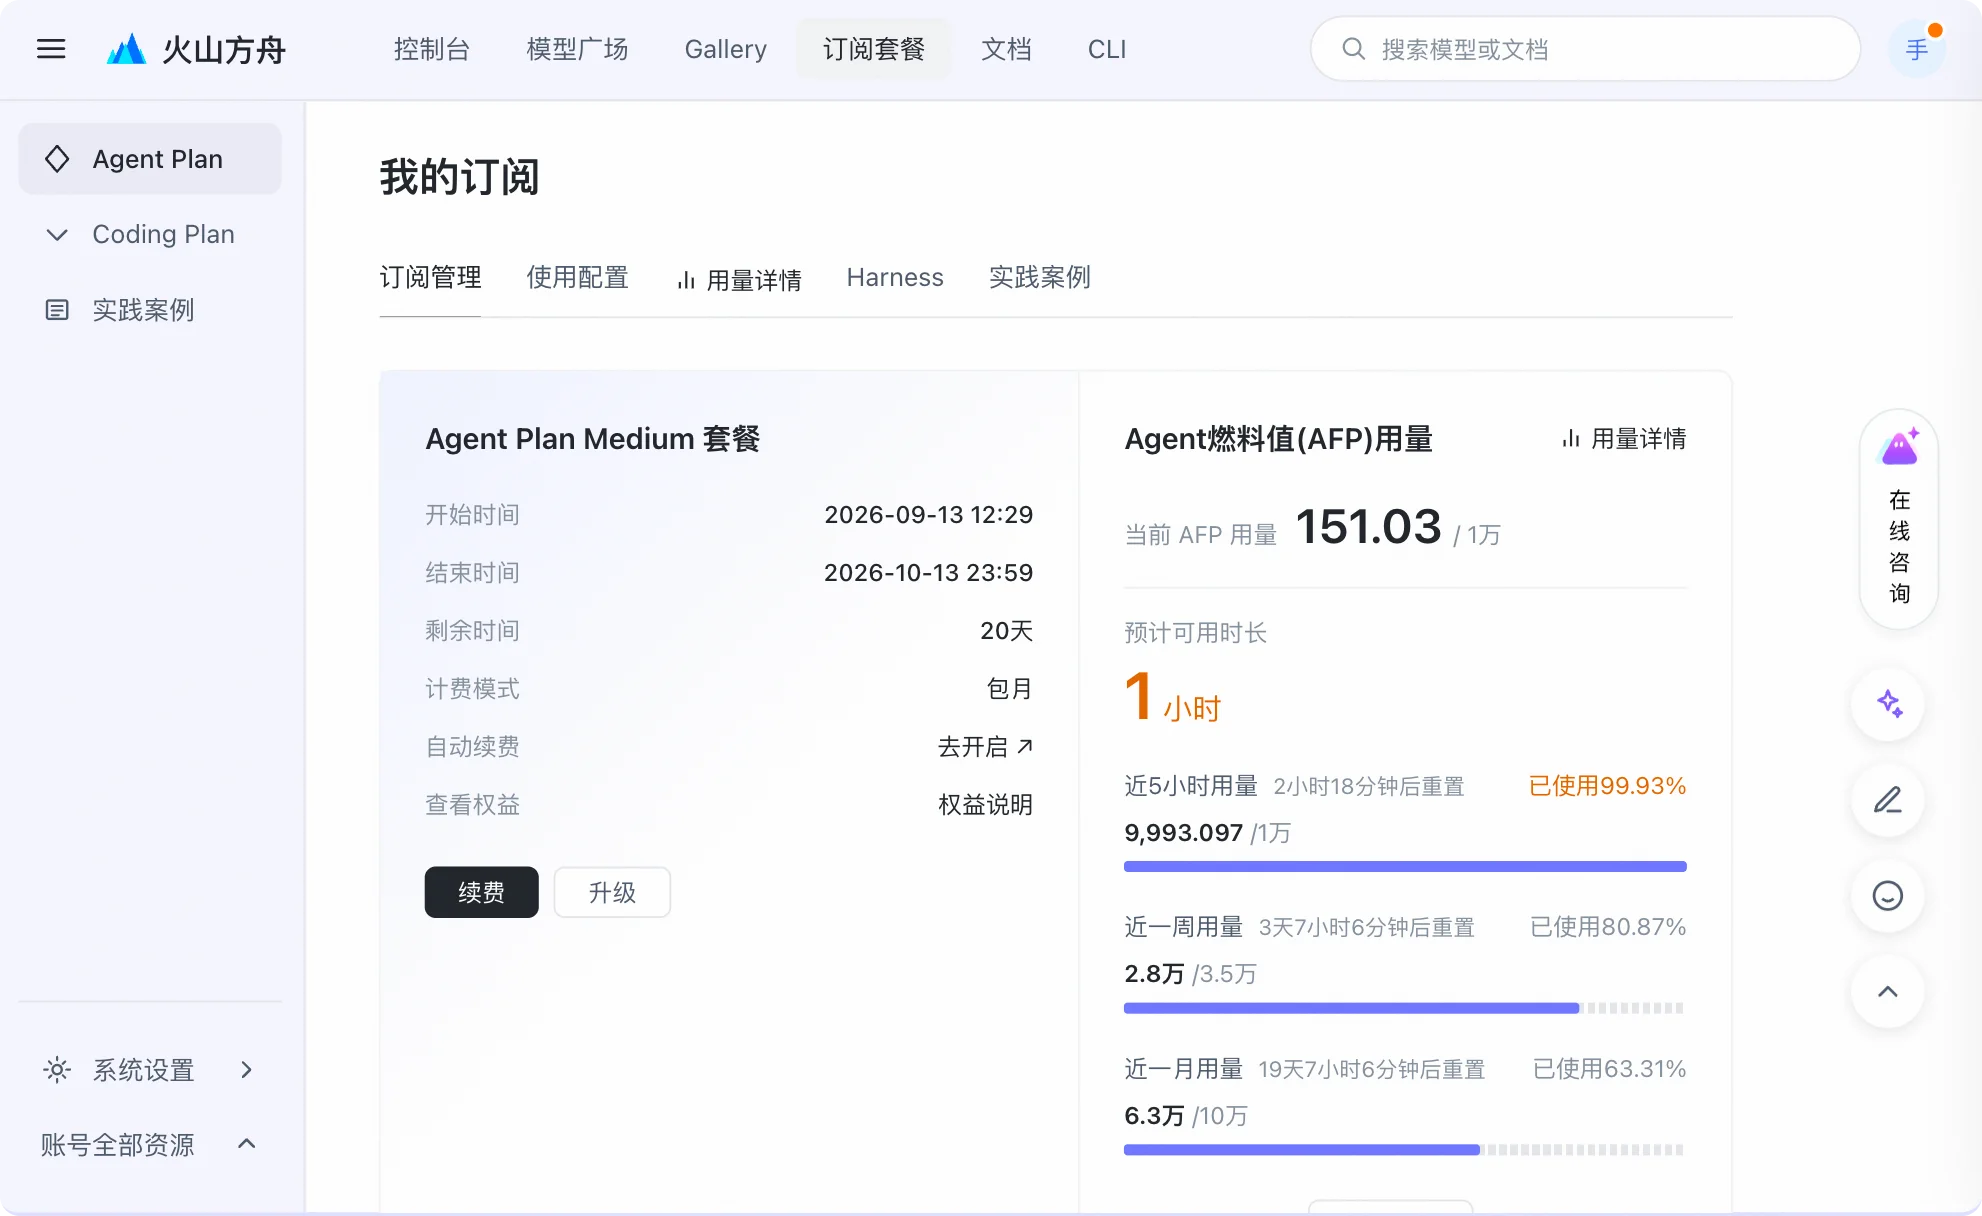Click start time 2026-09-13 12:29
The image size is (1982, 1216).
(928, 514)
